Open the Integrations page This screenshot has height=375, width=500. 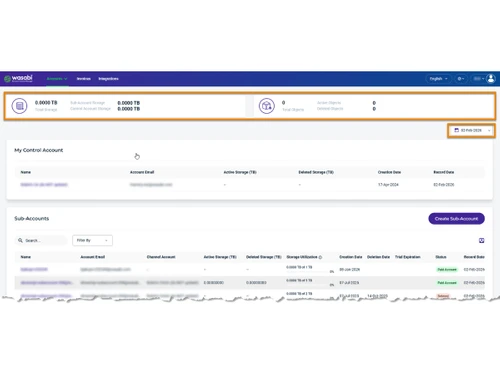(x=108, y=79)
